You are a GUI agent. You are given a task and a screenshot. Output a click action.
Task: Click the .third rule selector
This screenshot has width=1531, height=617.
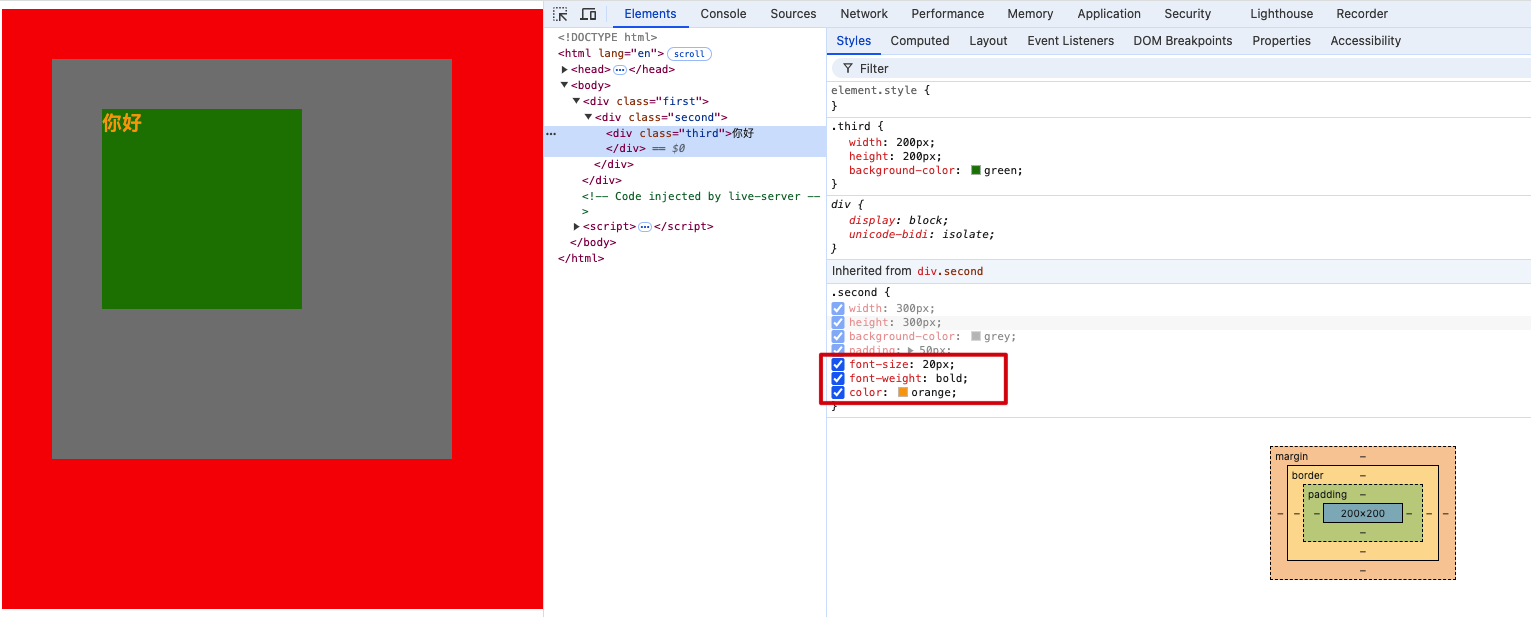[850, 127]
